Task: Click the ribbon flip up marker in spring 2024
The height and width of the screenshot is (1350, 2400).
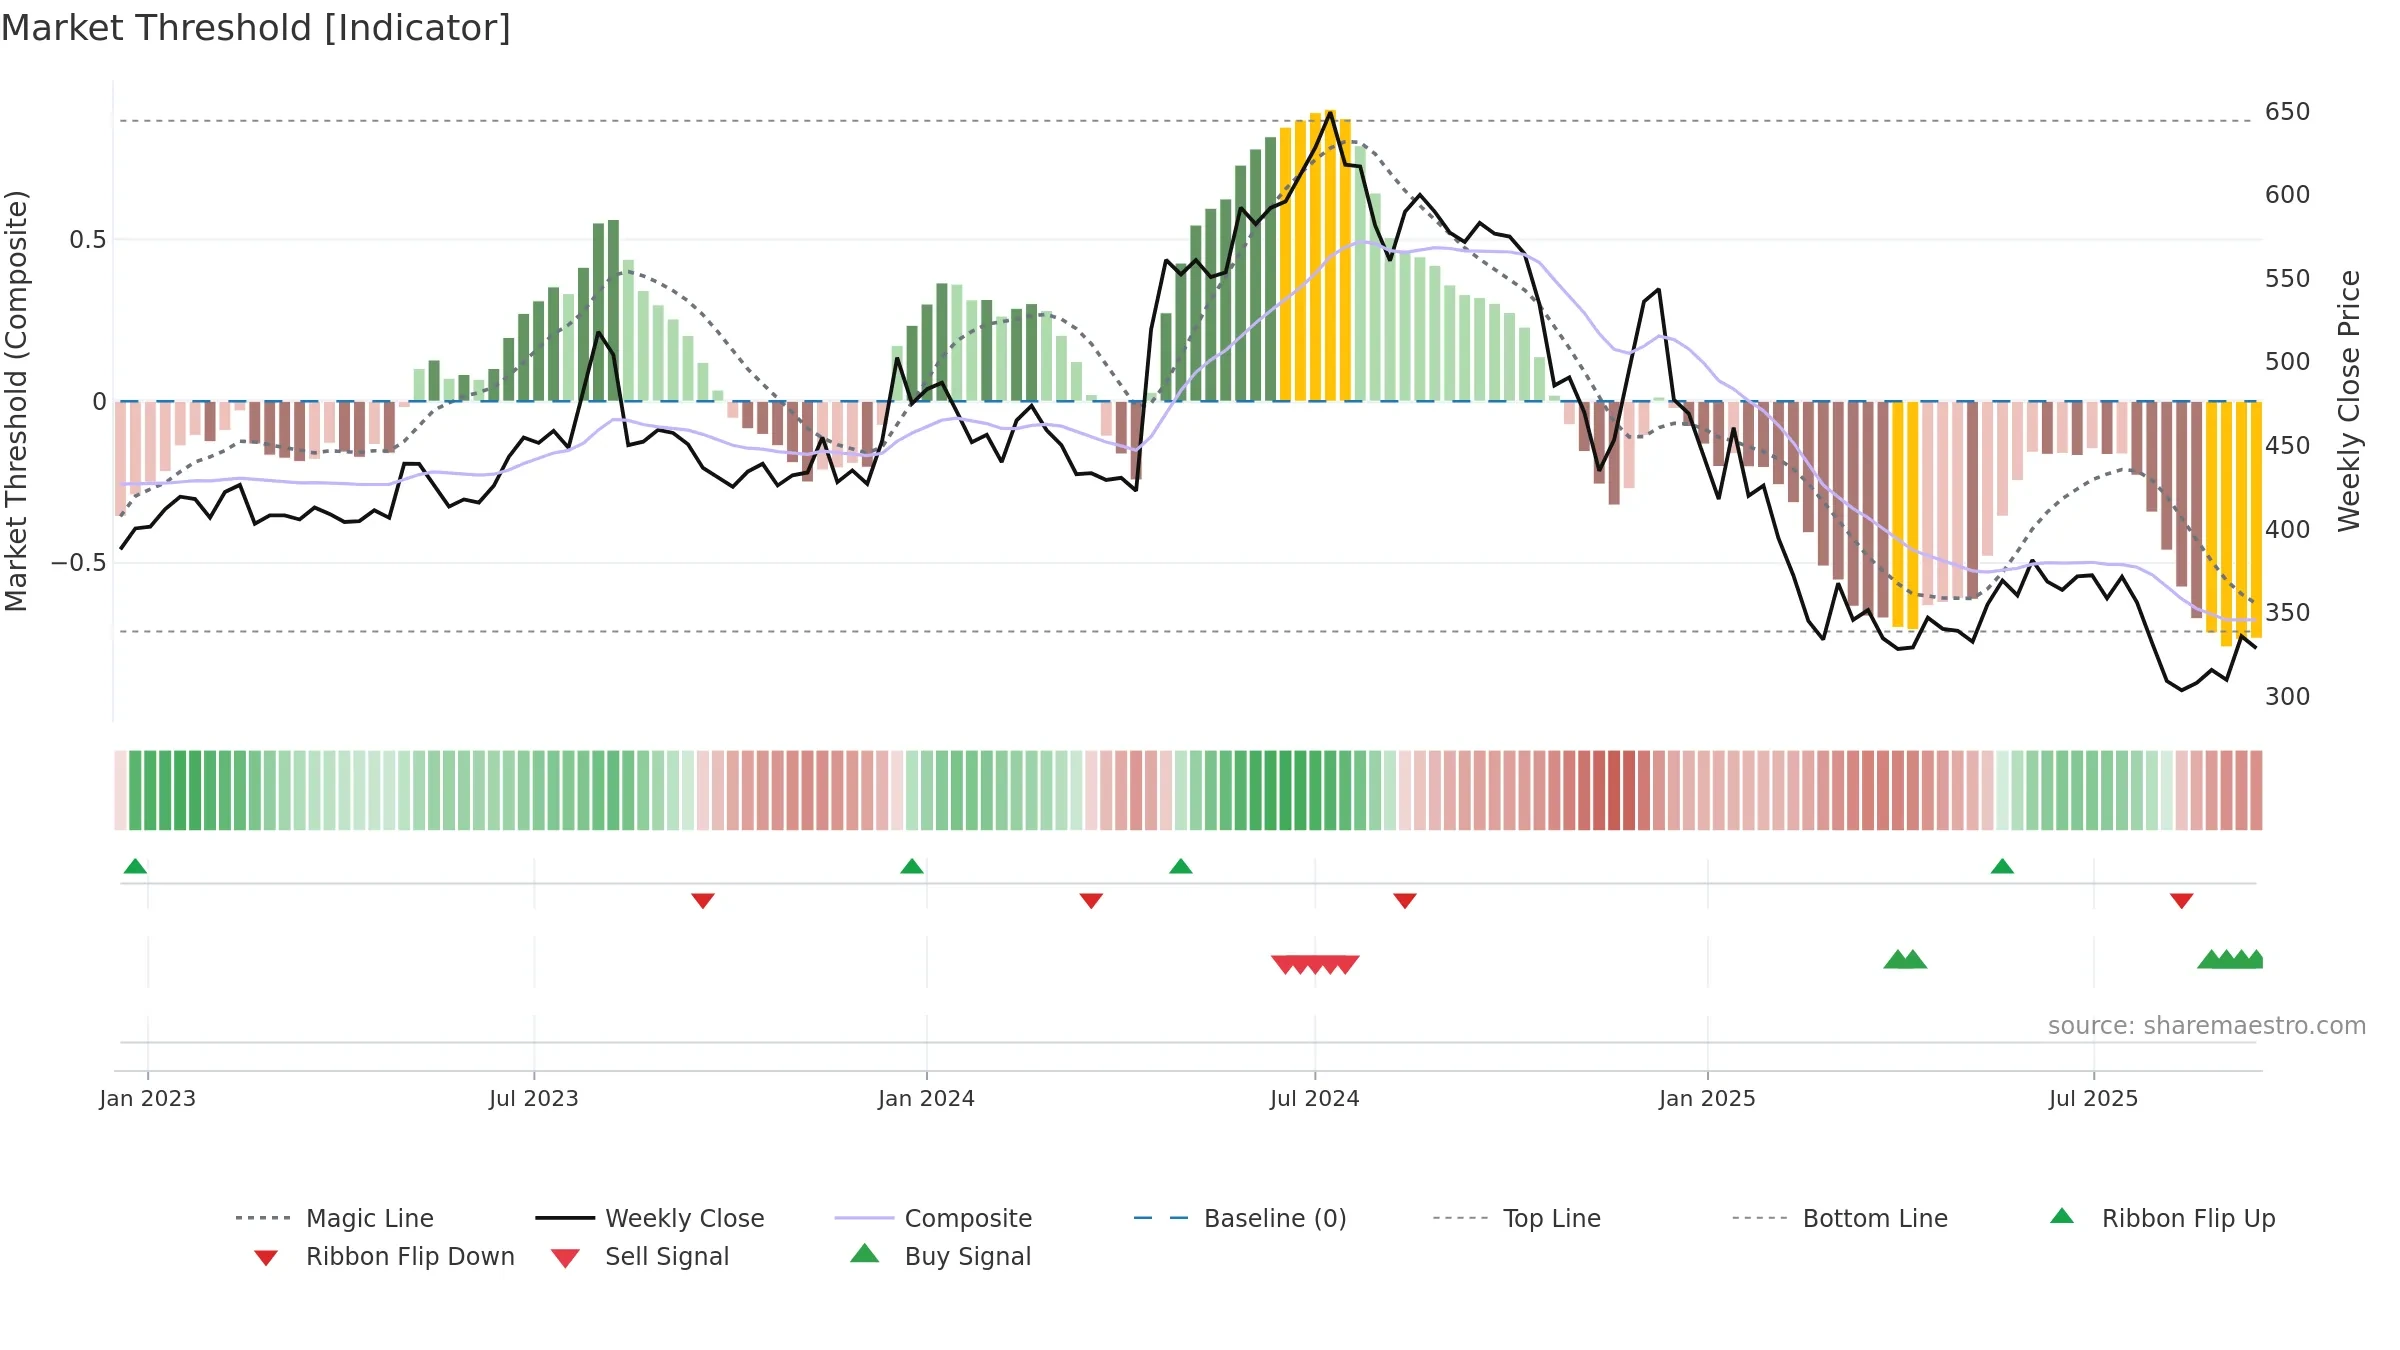Action: (1181, 866)
